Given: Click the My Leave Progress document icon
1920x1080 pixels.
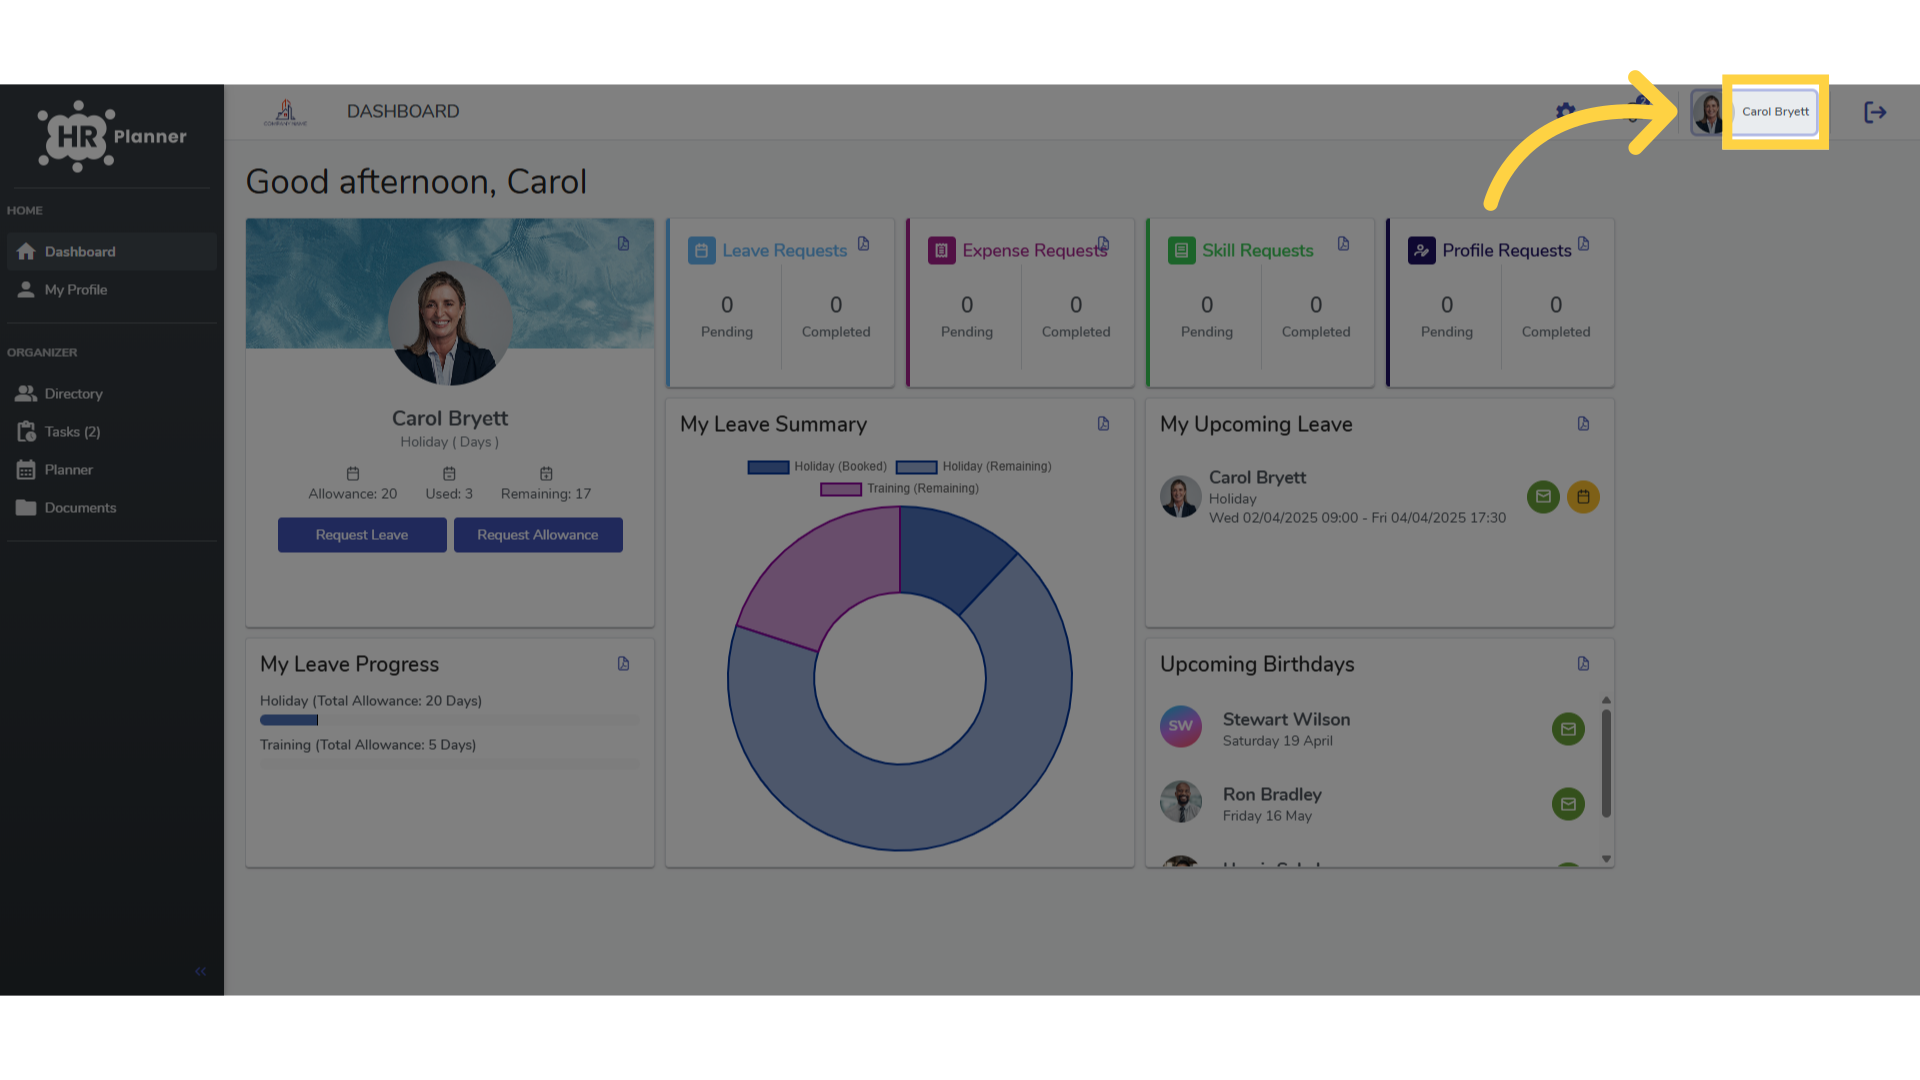Looking at the screenshot, I should click(623, 664).
